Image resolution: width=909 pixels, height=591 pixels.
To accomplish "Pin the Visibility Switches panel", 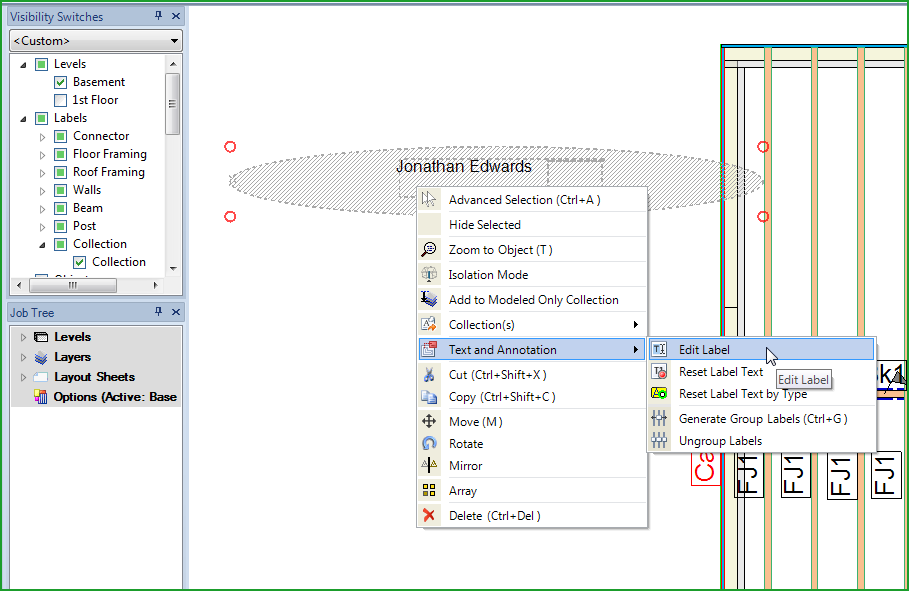I will coord(158,16).
